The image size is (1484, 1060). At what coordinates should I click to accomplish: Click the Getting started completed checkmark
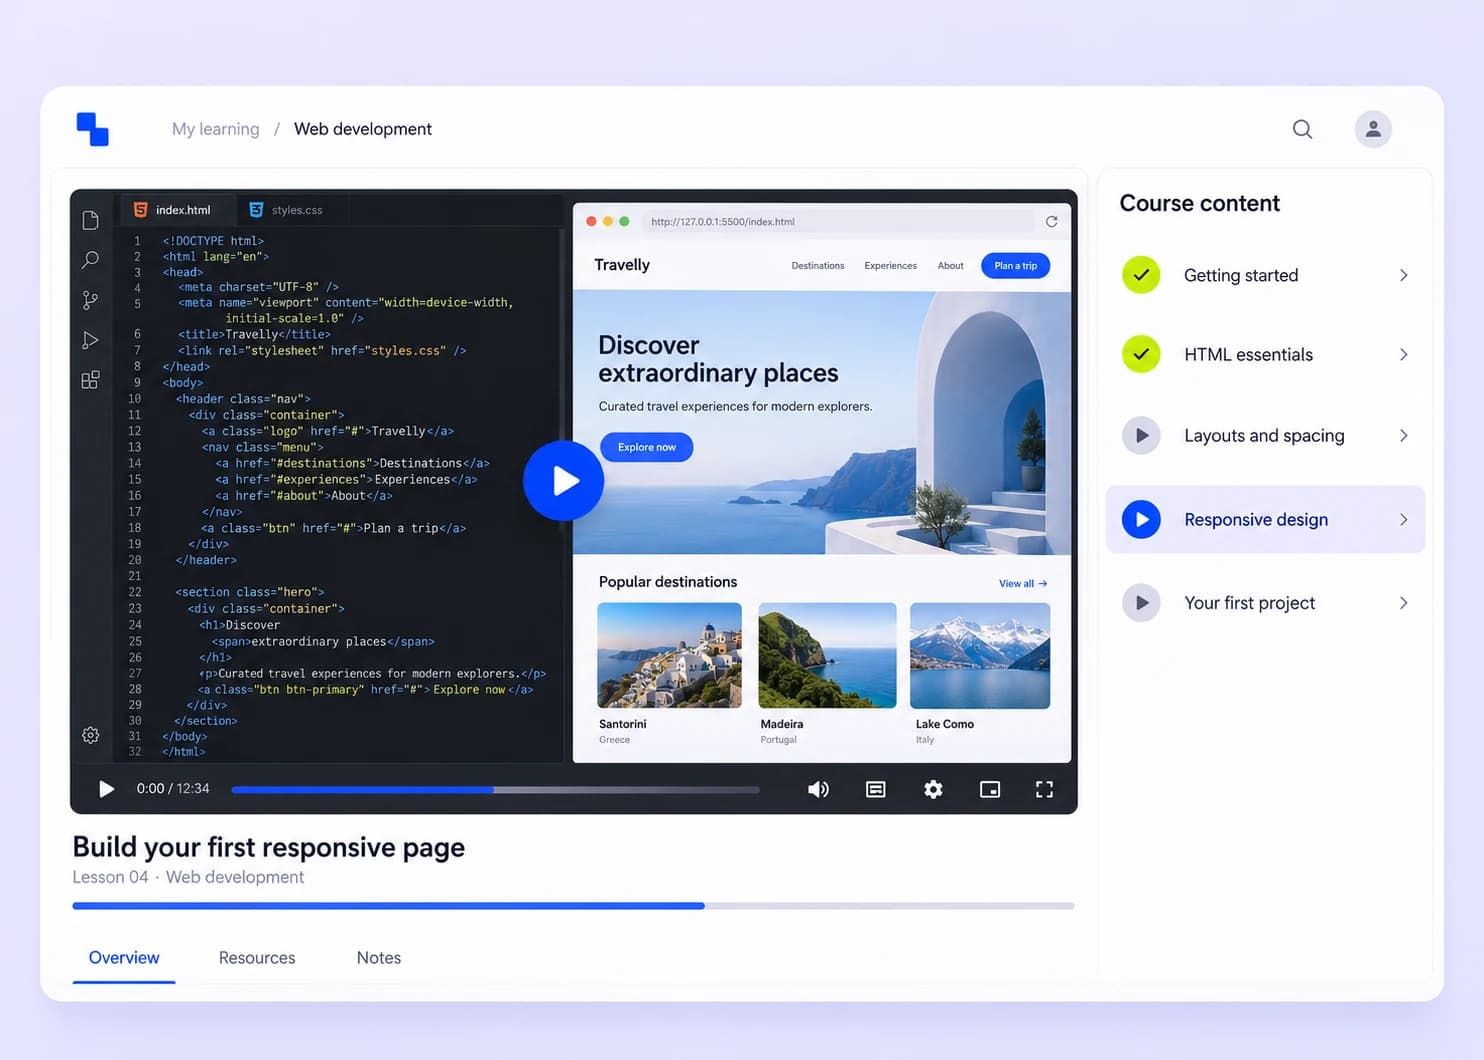(1141, 275)
